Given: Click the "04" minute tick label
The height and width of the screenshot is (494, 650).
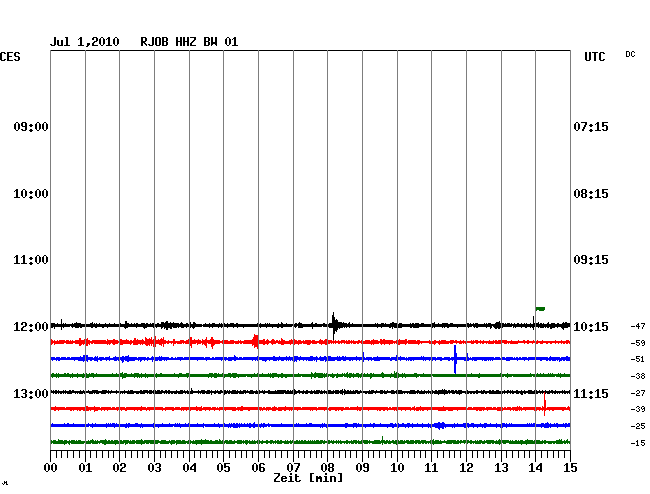Looking at the screenshot, I should 189,468.
